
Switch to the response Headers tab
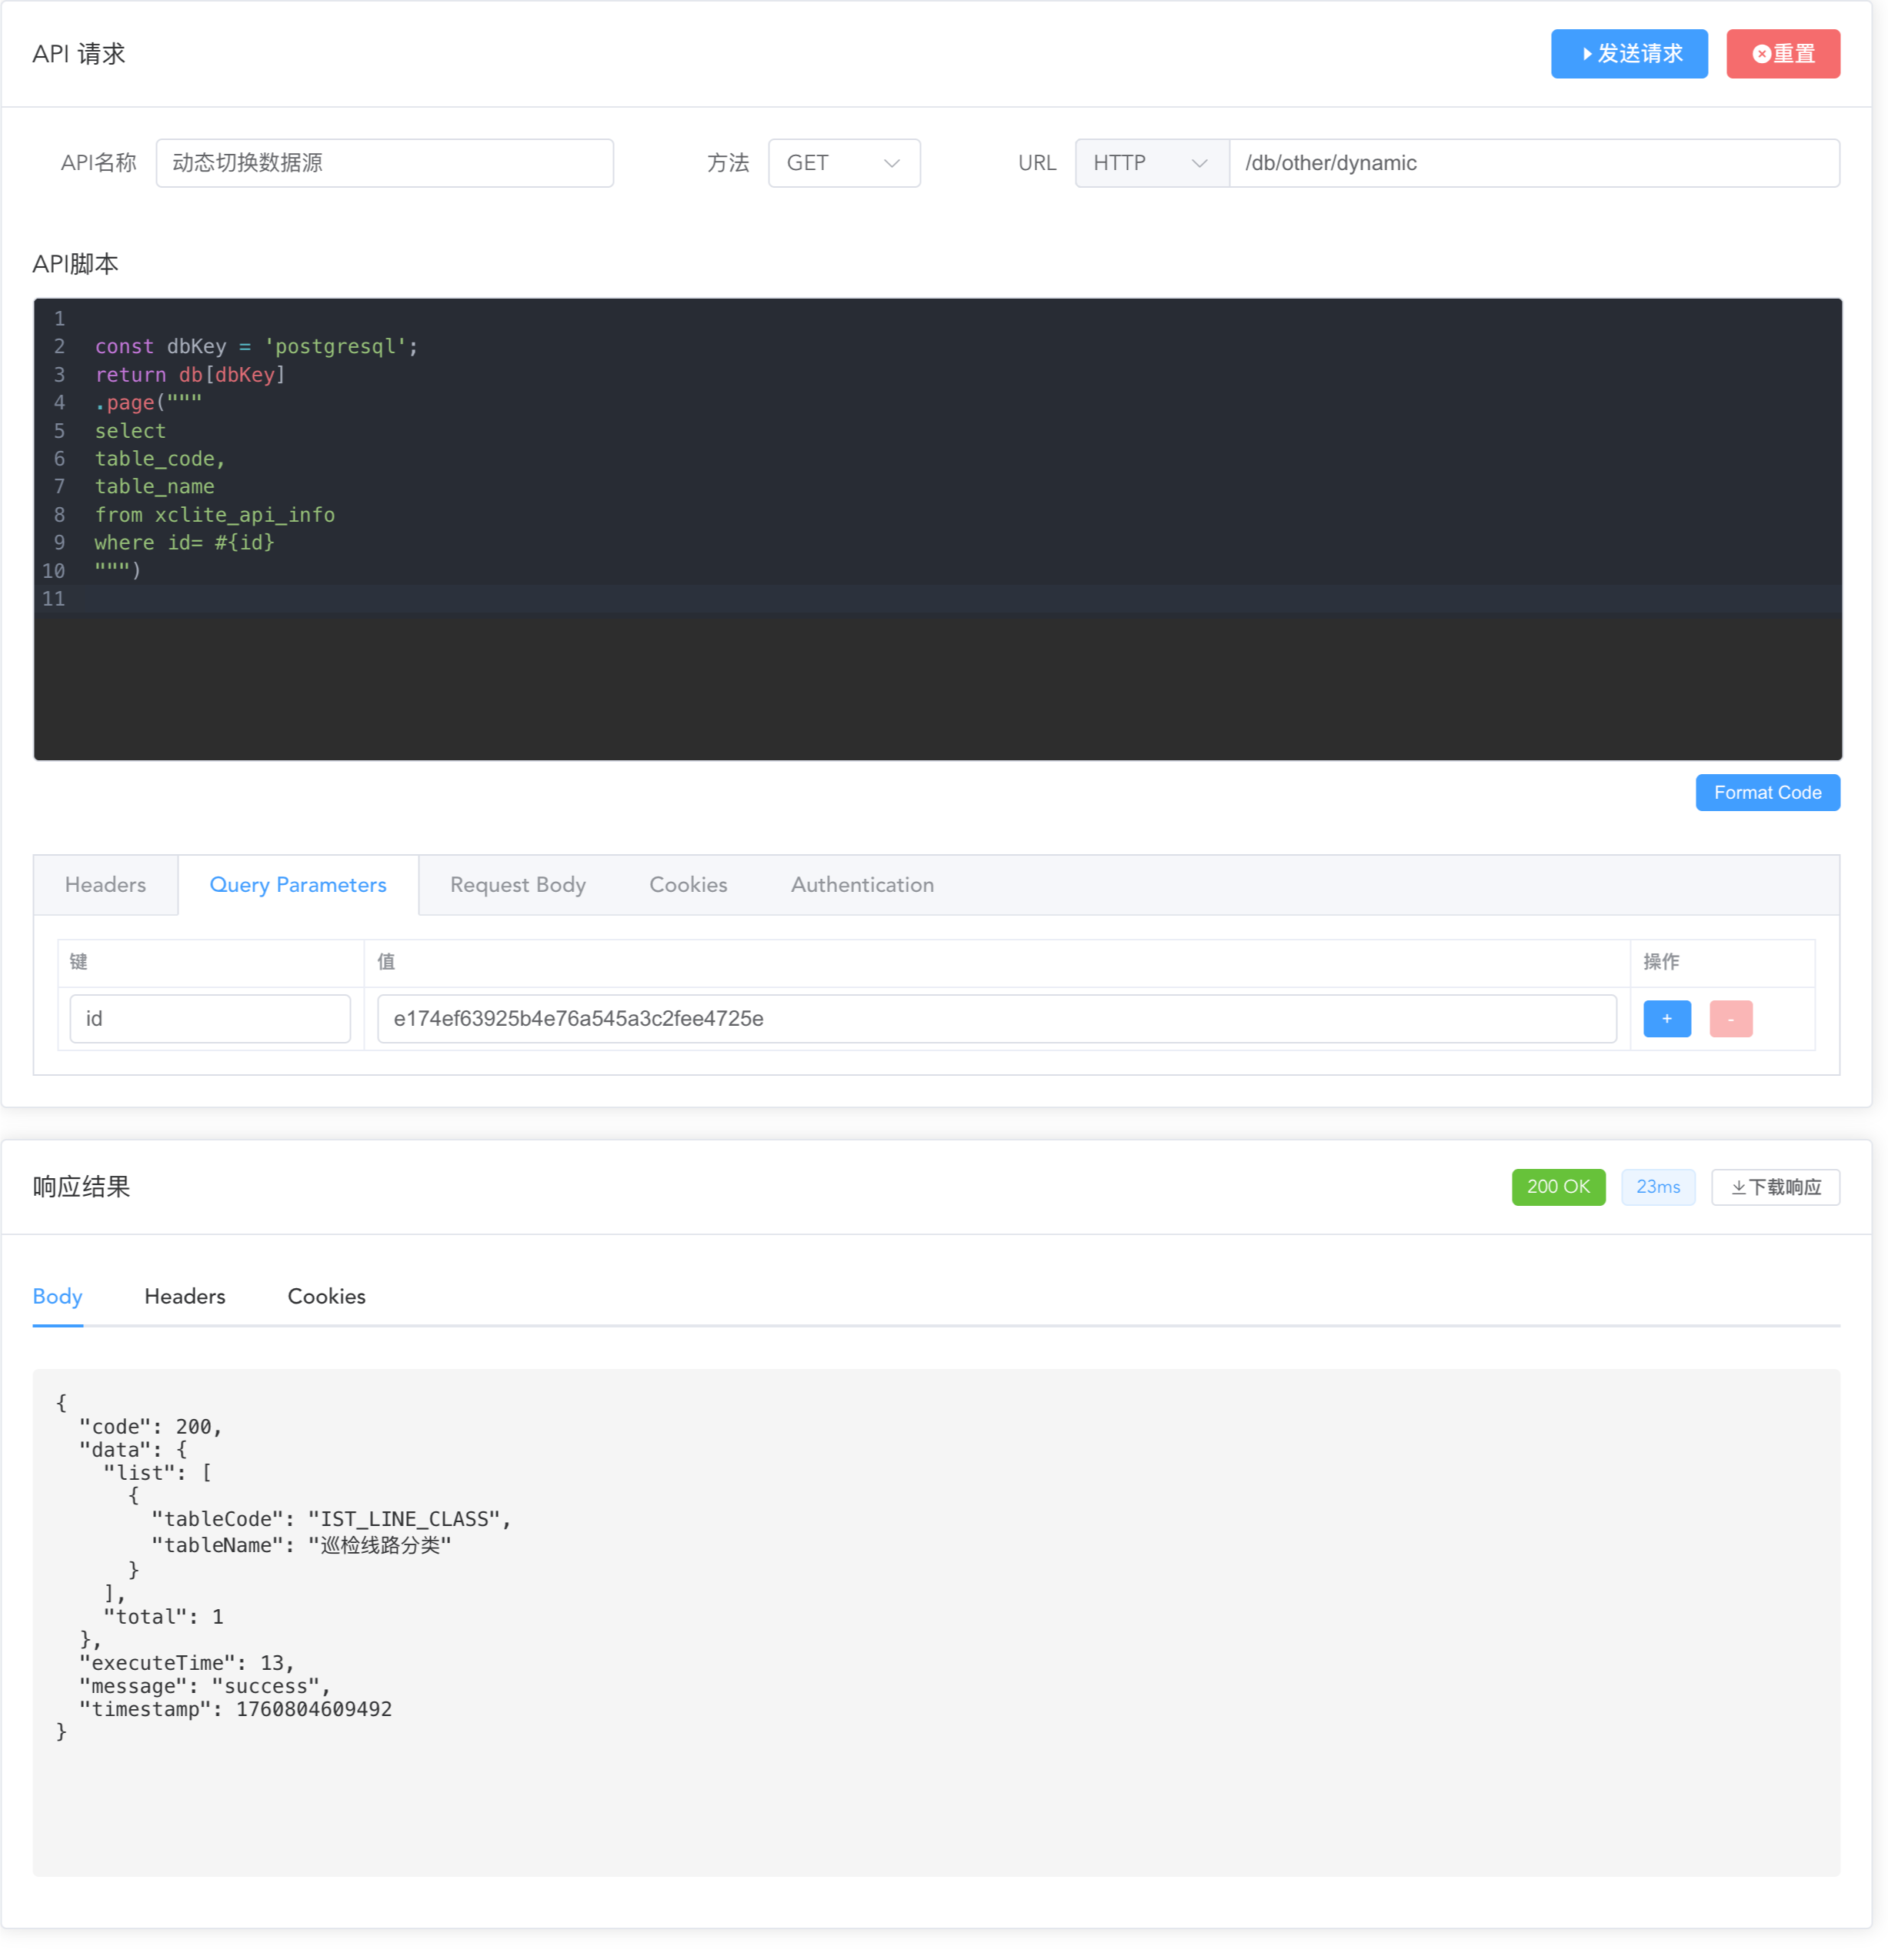185,1296
